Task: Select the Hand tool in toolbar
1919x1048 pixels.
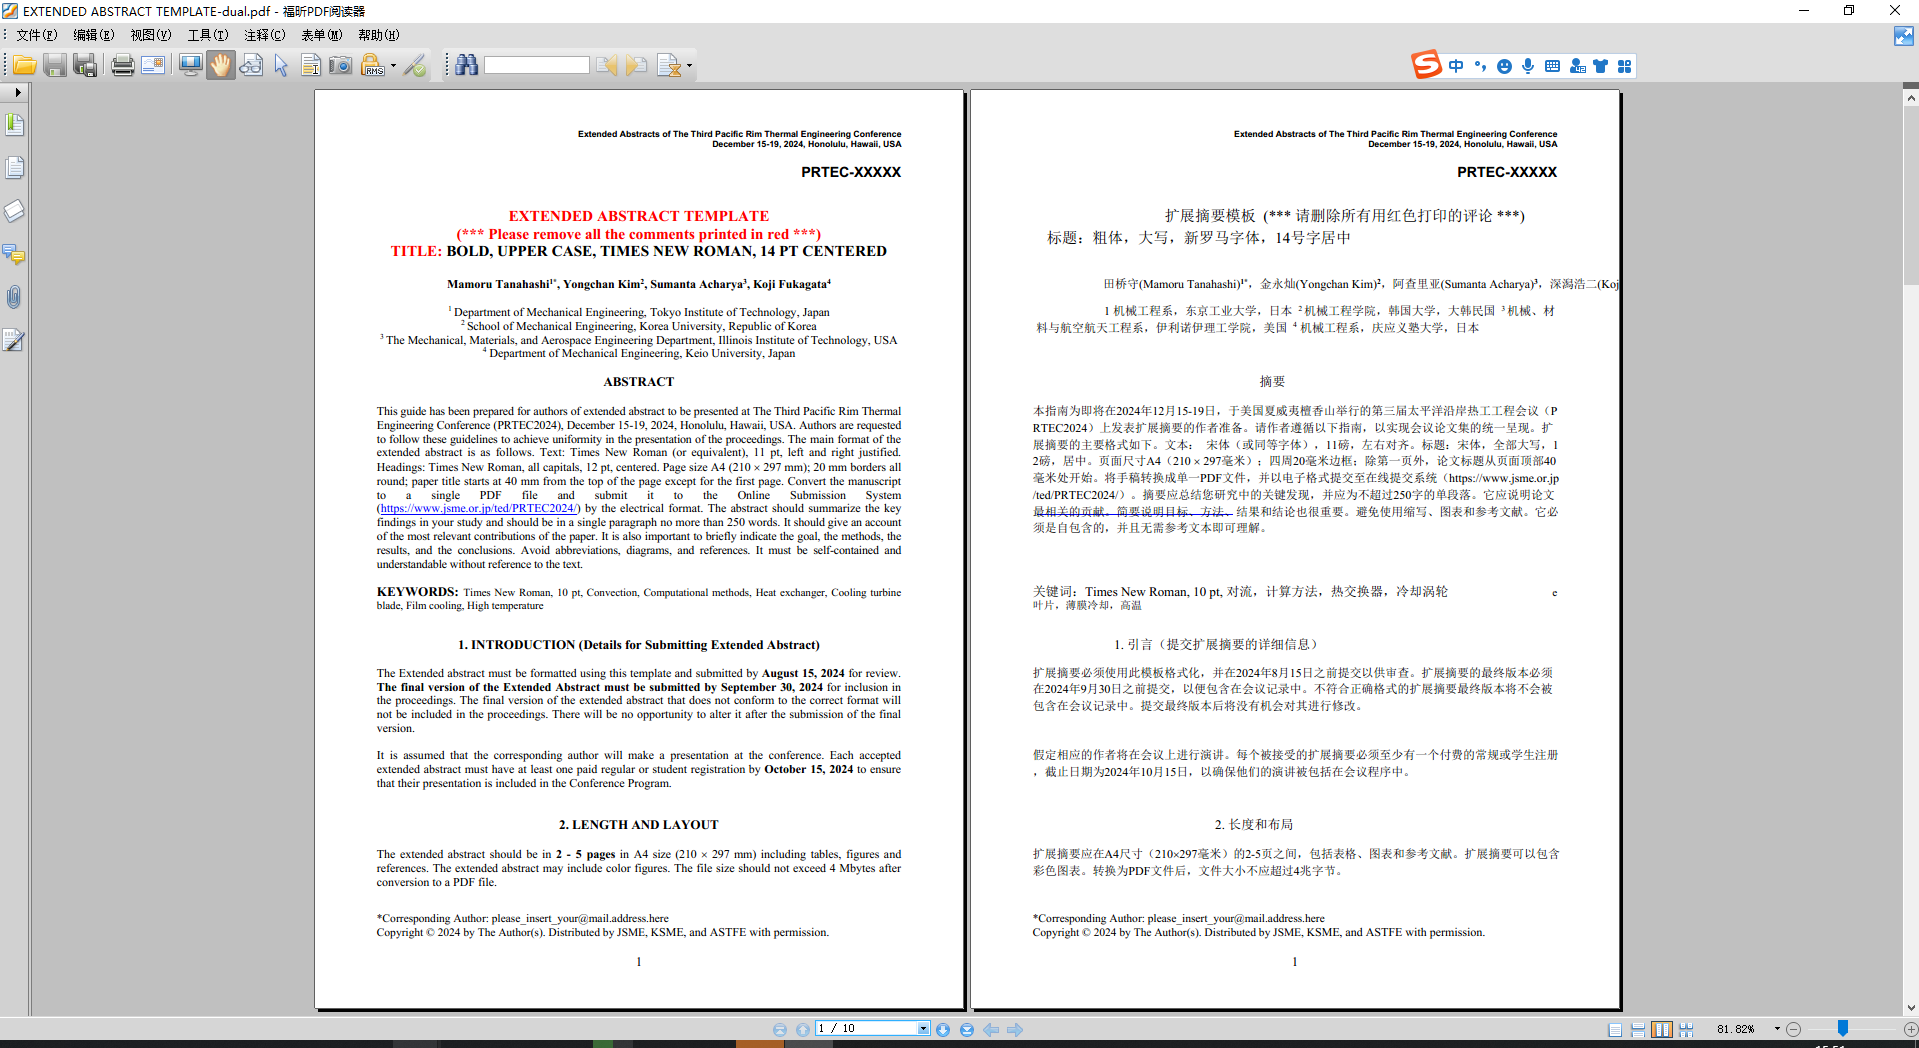Action: [x=220, y=66]
